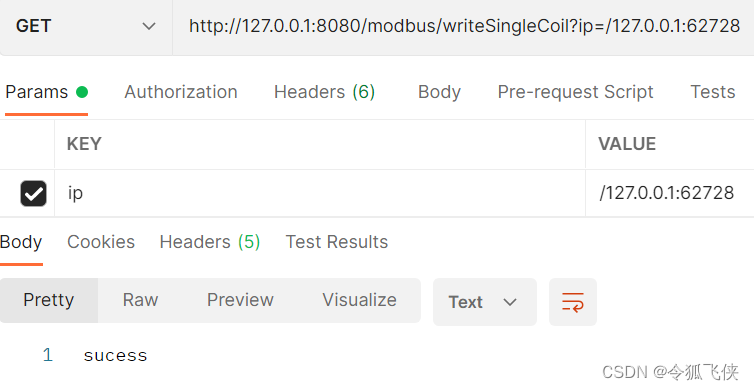Select the request Body tab
Image resolution: width=754 pixels, height=390 pixels.
point(439,92)
